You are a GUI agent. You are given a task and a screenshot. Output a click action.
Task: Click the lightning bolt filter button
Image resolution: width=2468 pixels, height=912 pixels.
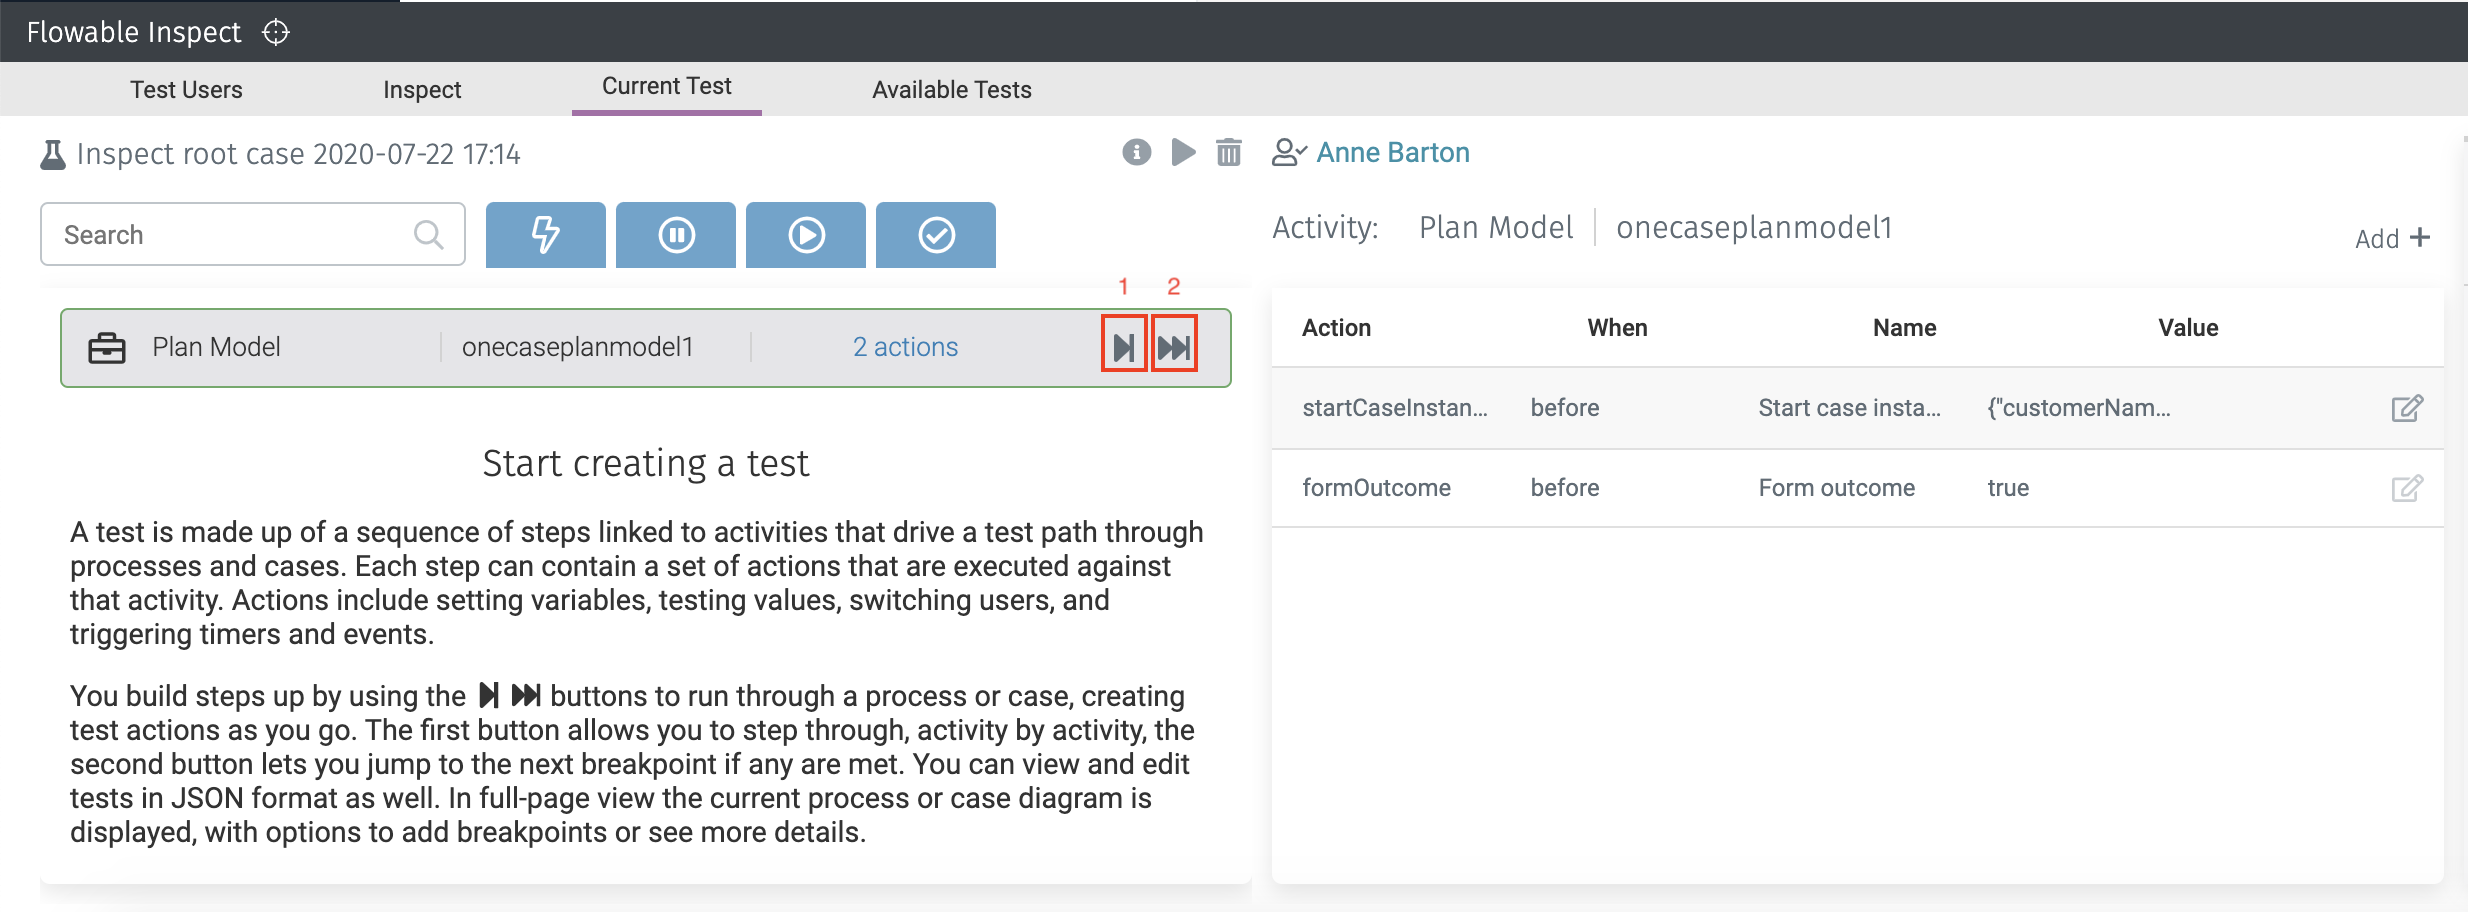pyautogui.click(x=545, y=235)
